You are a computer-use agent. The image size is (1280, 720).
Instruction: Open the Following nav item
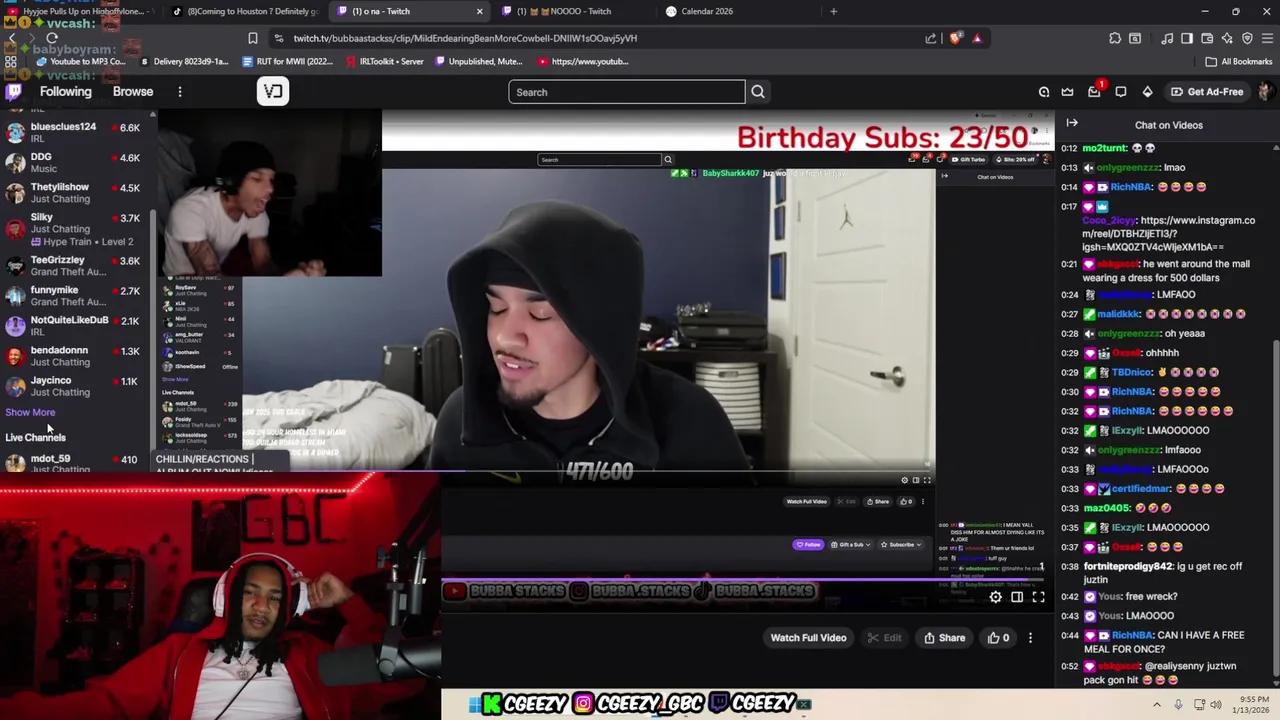[x=65, y=92]
